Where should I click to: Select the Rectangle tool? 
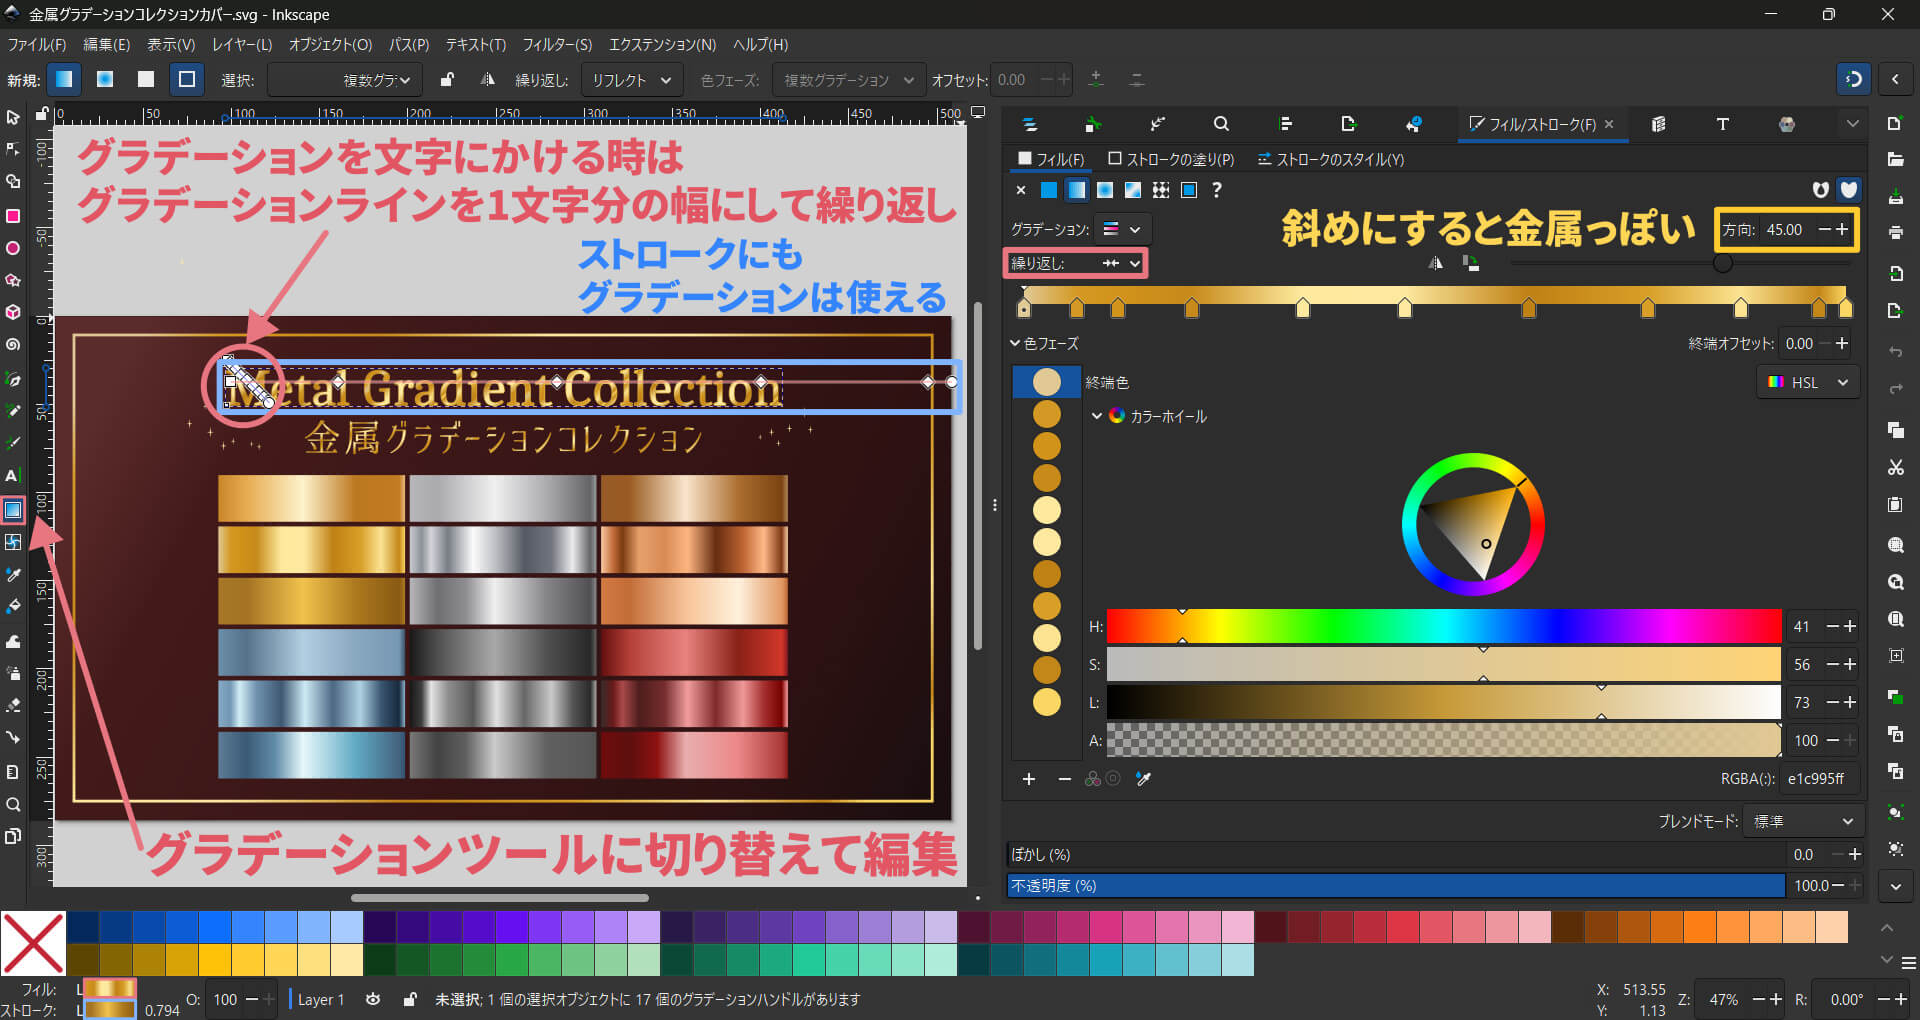point(13,215)
